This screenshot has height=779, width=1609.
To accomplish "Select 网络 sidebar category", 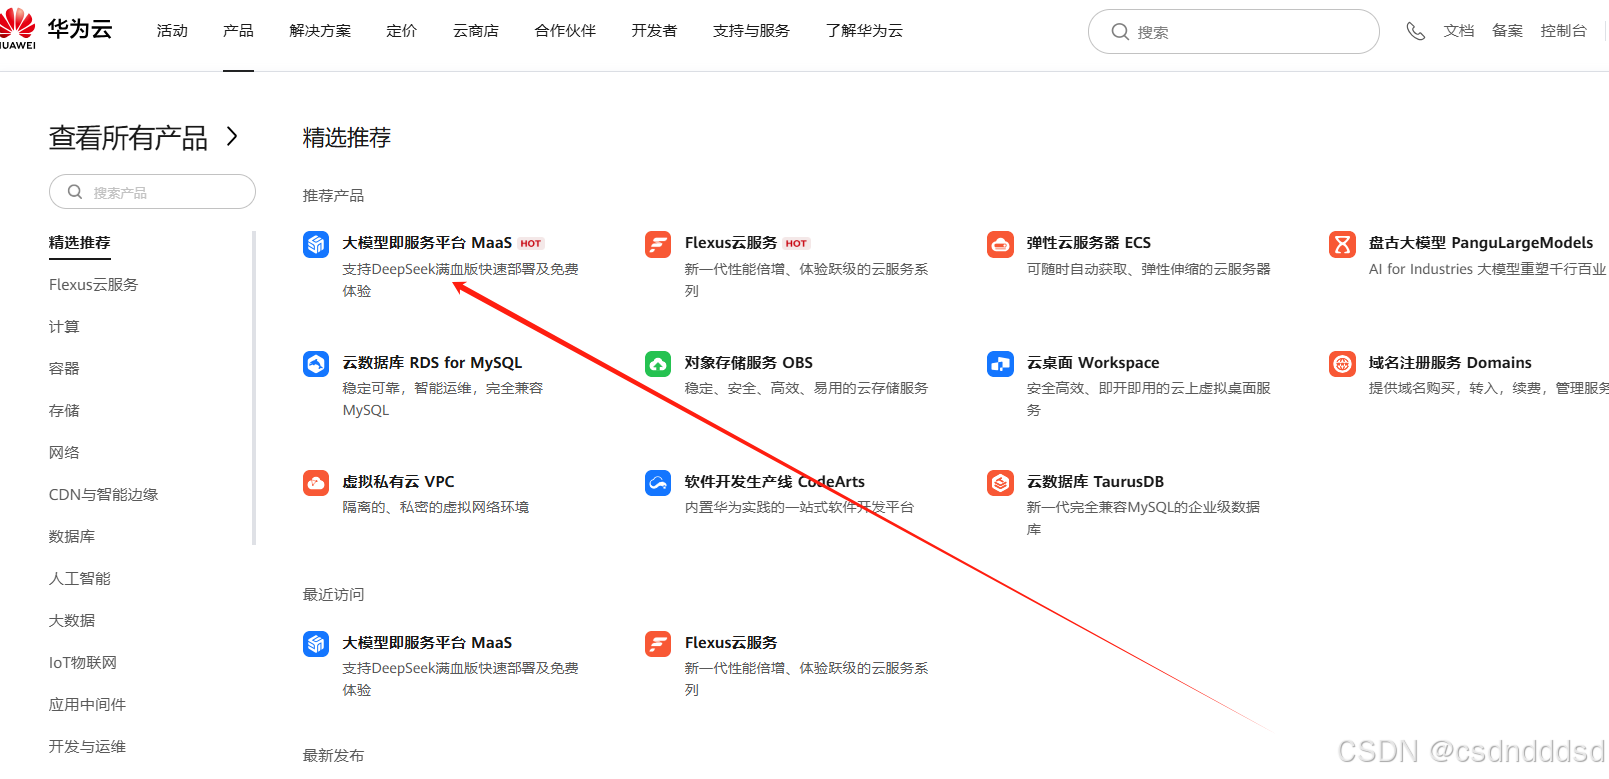I will pyautogui.click(x=64, y=453).
